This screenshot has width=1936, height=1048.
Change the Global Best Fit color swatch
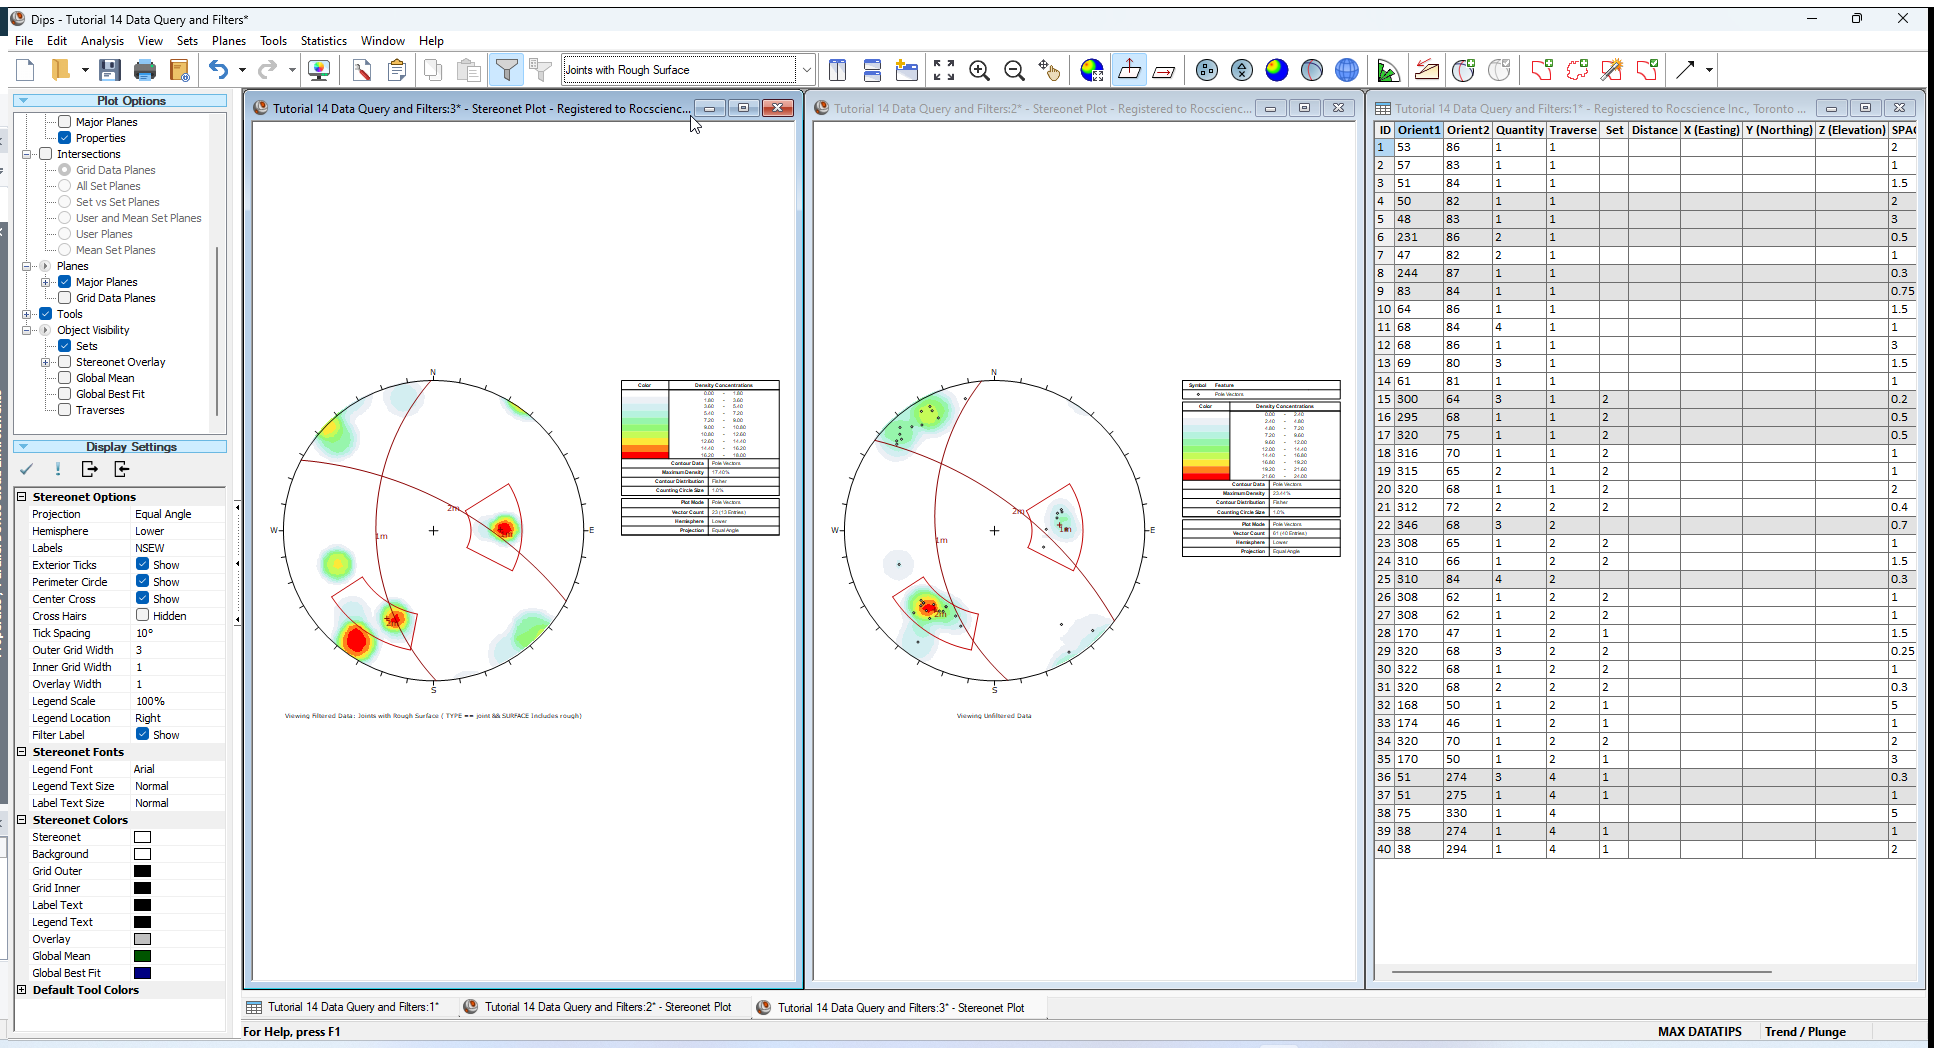point(142,972)
